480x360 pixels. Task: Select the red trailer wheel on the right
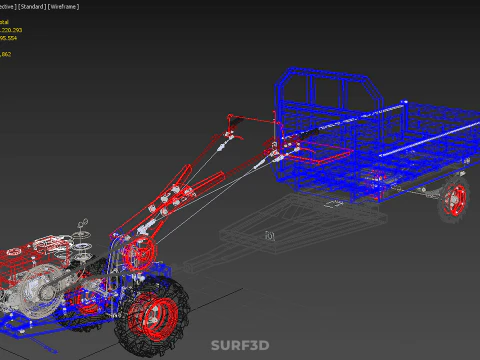[454, 199]
